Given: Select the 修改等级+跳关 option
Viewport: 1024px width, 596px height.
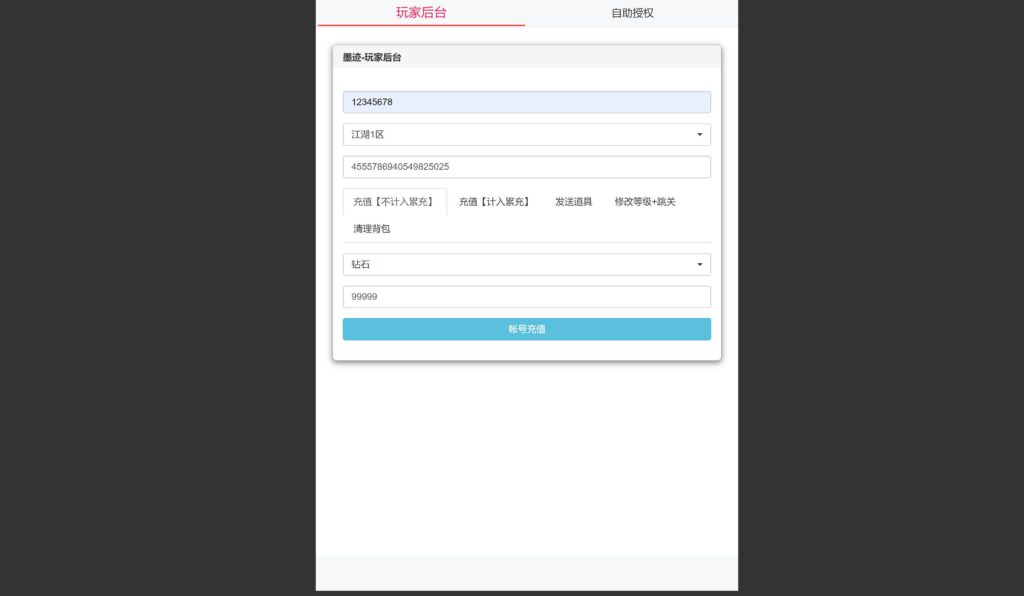Looking at the screenshot, I should (x=644, y=201).
